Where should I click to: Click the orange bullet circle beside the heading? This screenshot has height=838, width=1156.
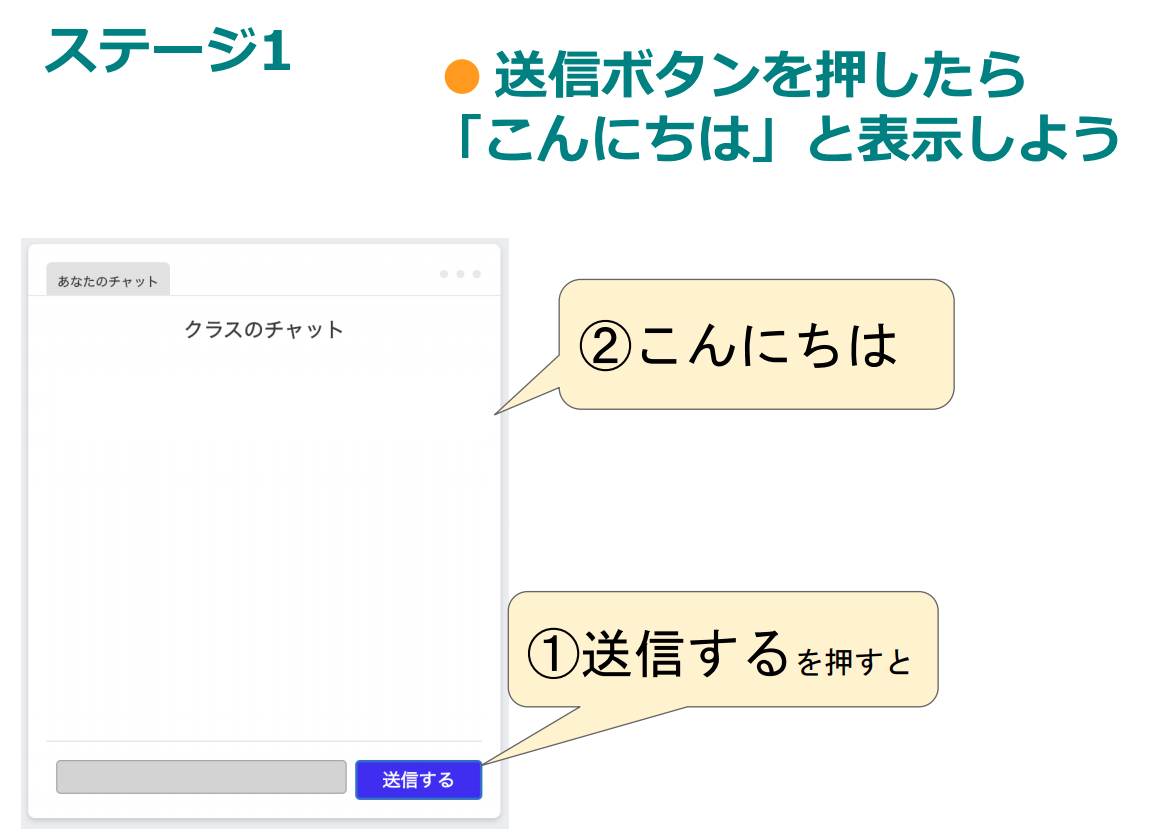[462, 77]
